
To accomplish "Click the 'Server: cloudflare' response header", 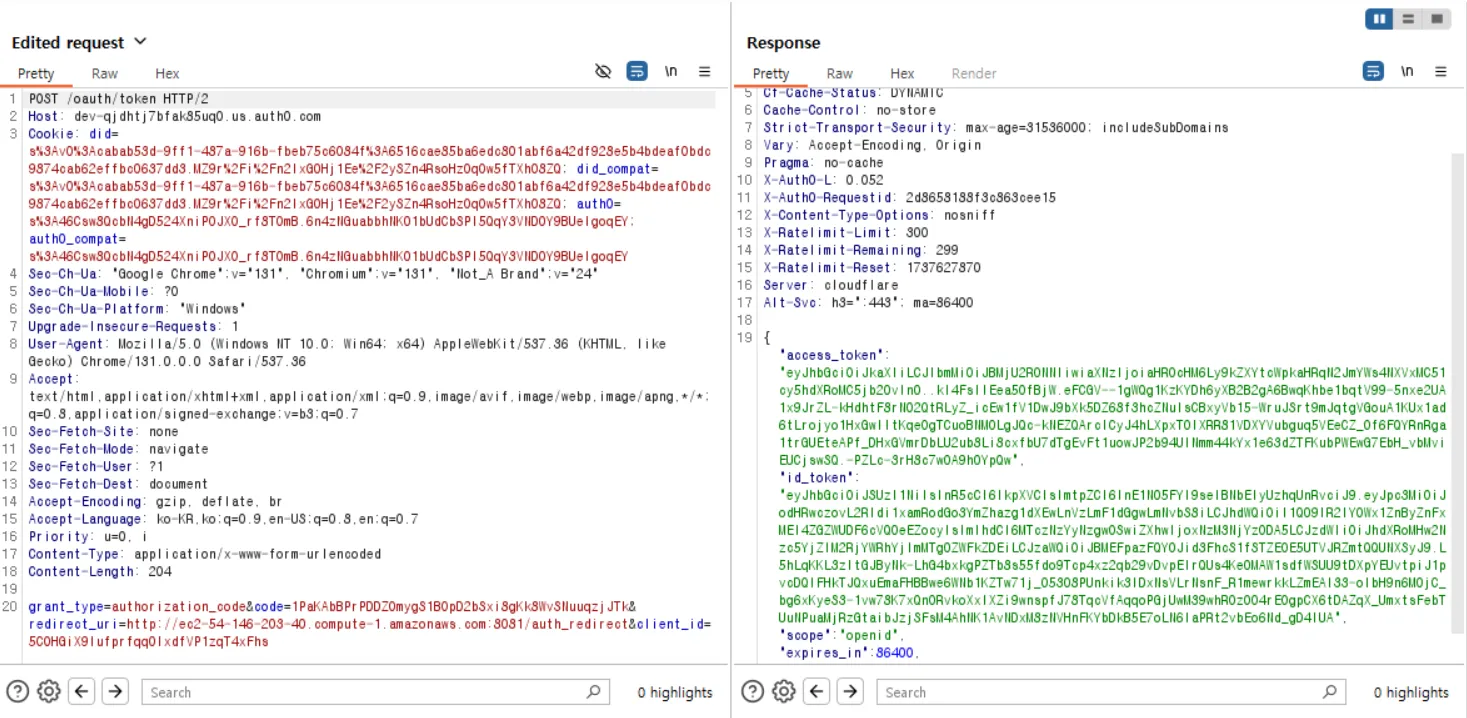I will [831, 285].
